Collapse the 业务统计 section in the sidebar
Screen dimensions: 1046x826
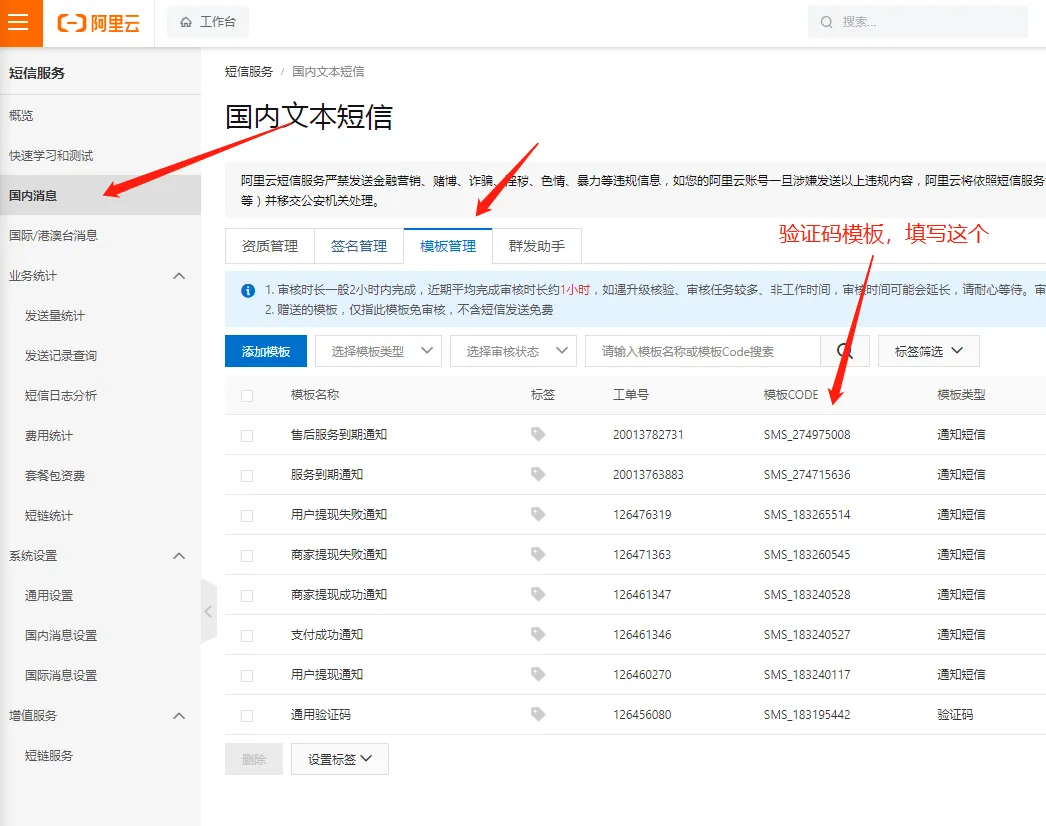(179, 275)
